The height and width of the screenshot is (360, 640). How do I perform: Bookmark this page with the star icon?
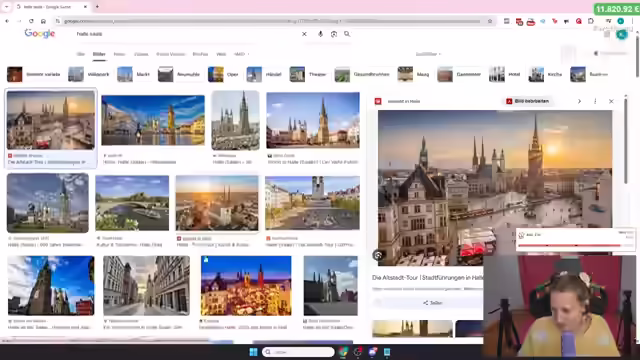point(490,21)
